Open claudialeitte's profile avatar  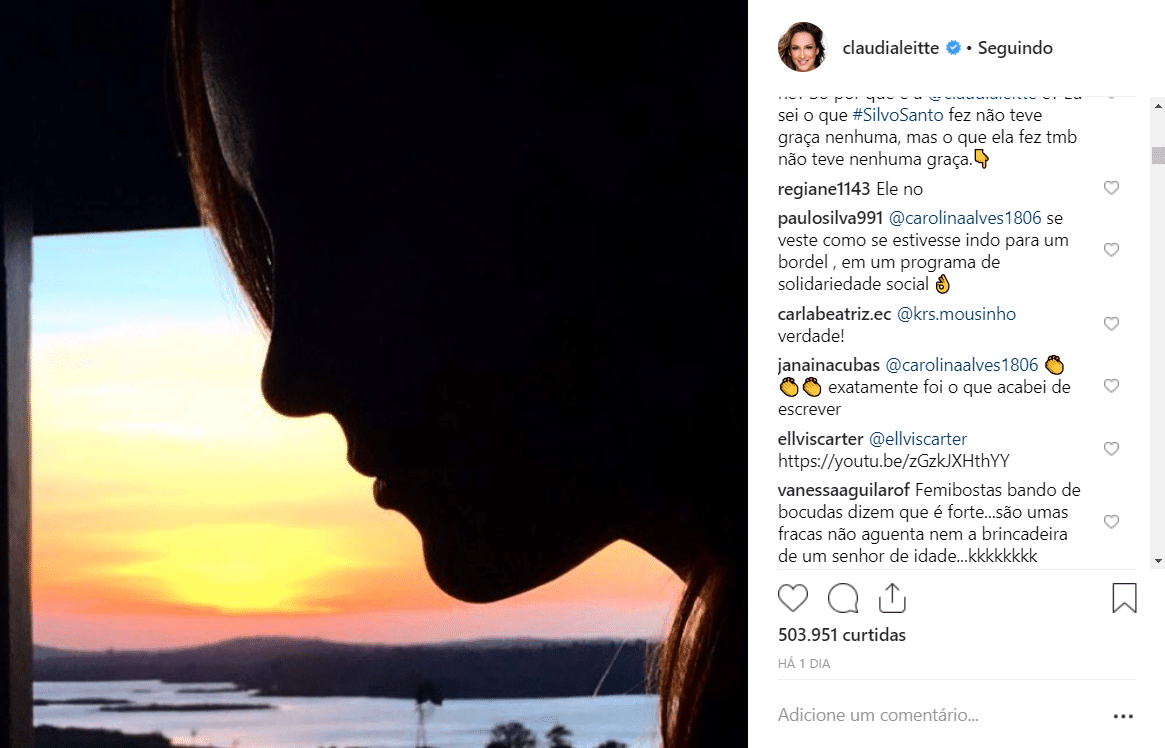(802, 47)
